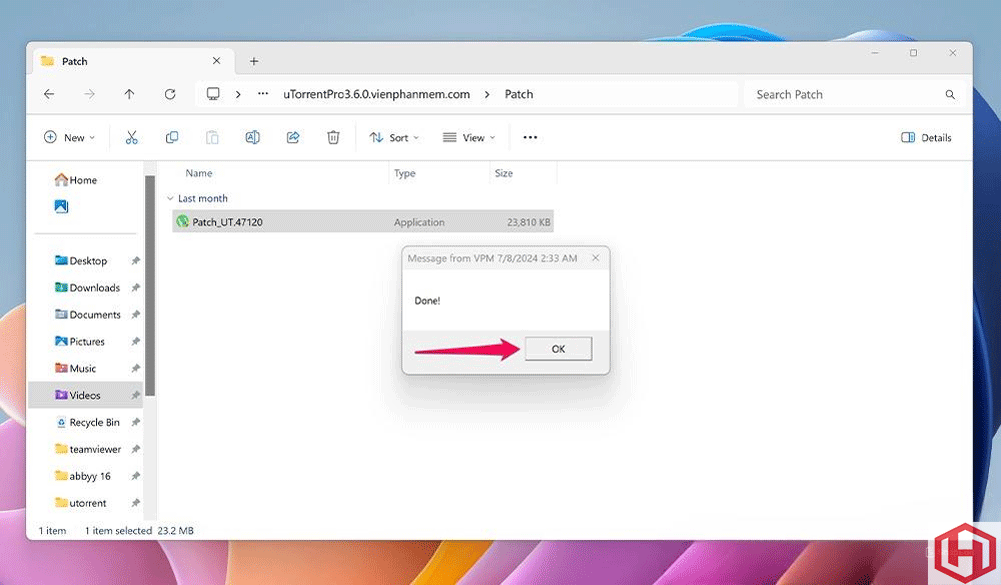Open Recycle Bin in the sidebar

pyautogui.click(x=87, y=422)
